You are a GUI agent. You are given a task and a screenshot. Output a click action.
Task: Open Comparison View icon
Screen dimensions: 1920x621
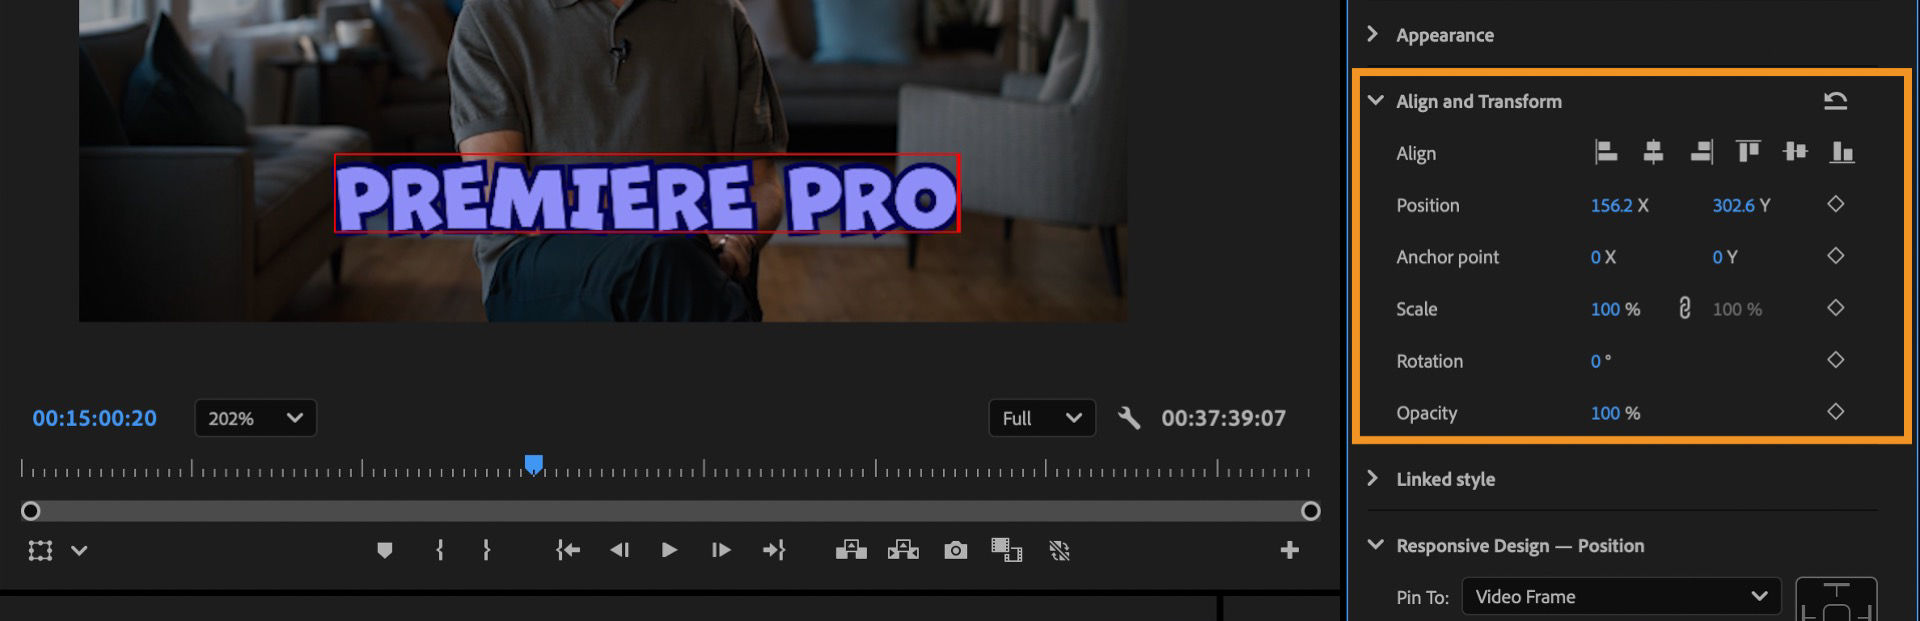(1006, 550)
